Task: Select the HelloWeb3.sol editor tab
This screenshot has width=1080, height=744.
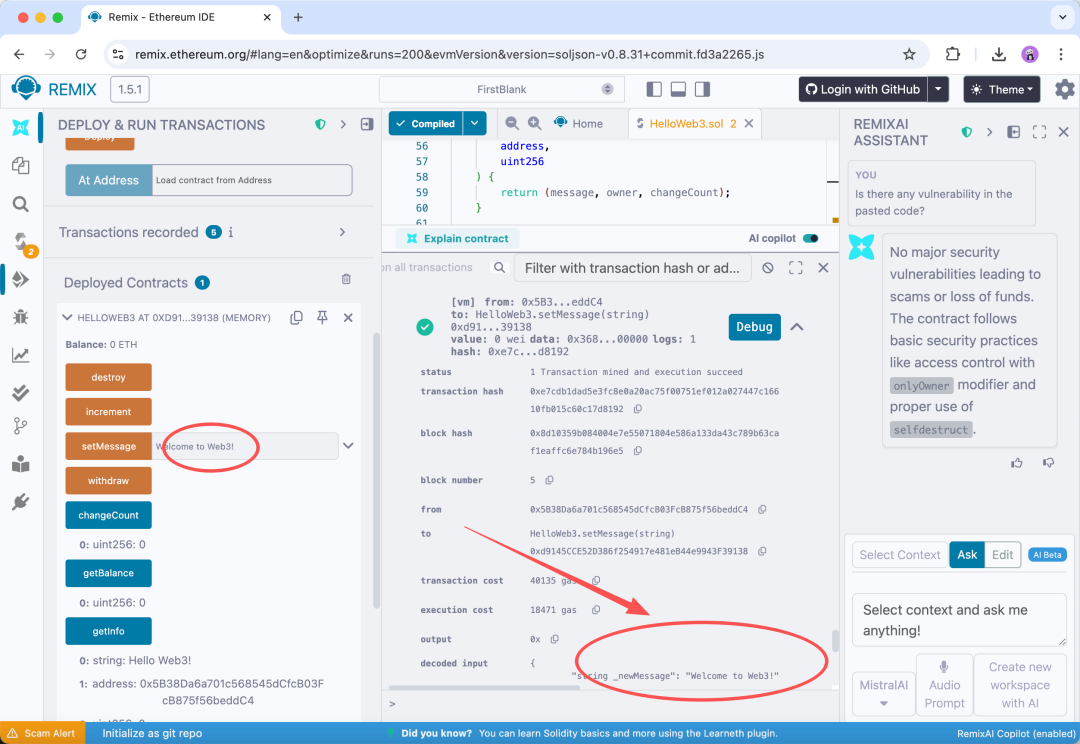Action: coord(686,123)
